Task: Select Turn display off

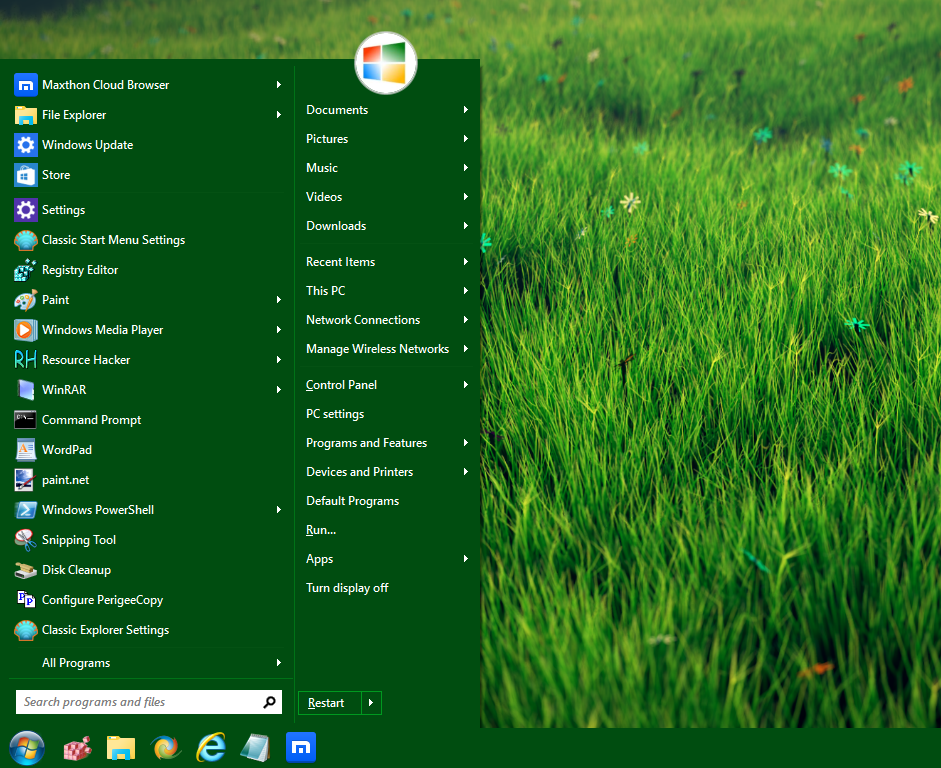Action: tap(347, 588)
